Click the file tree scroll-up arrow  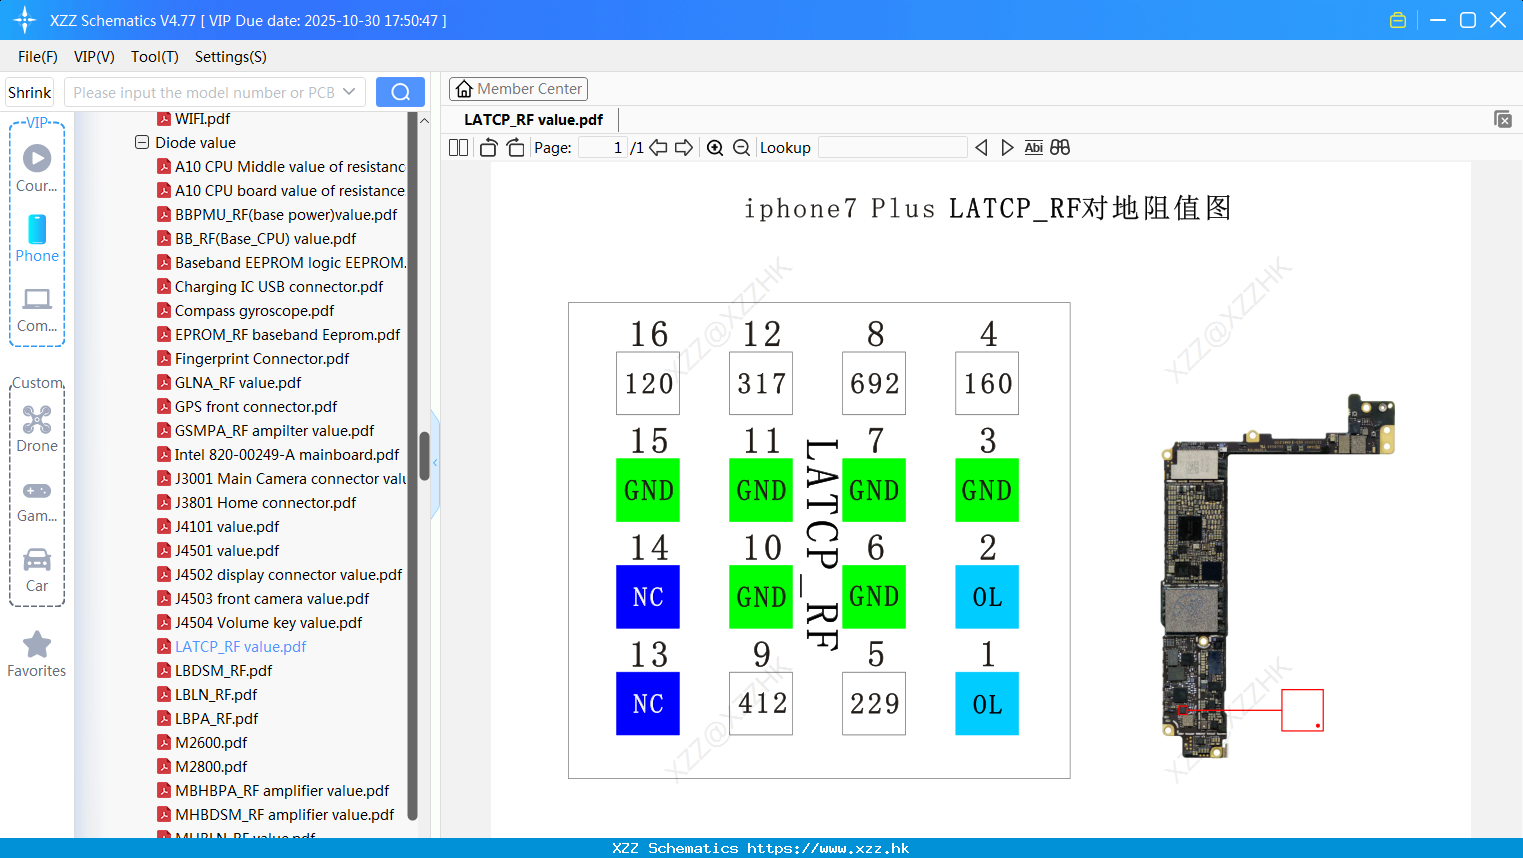424,120
